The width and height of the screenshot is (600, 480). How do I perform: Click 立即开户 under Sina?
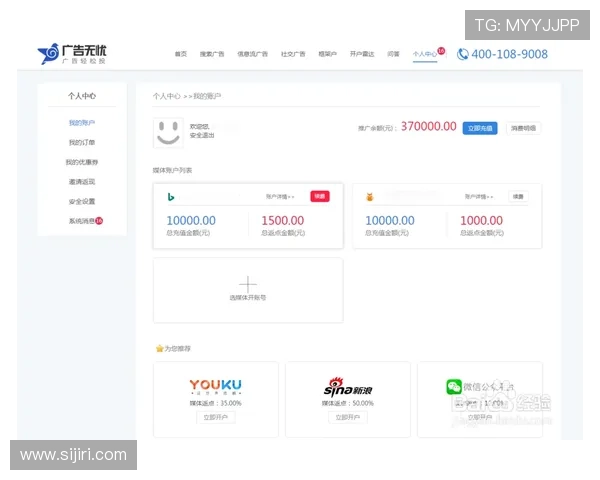348,417
